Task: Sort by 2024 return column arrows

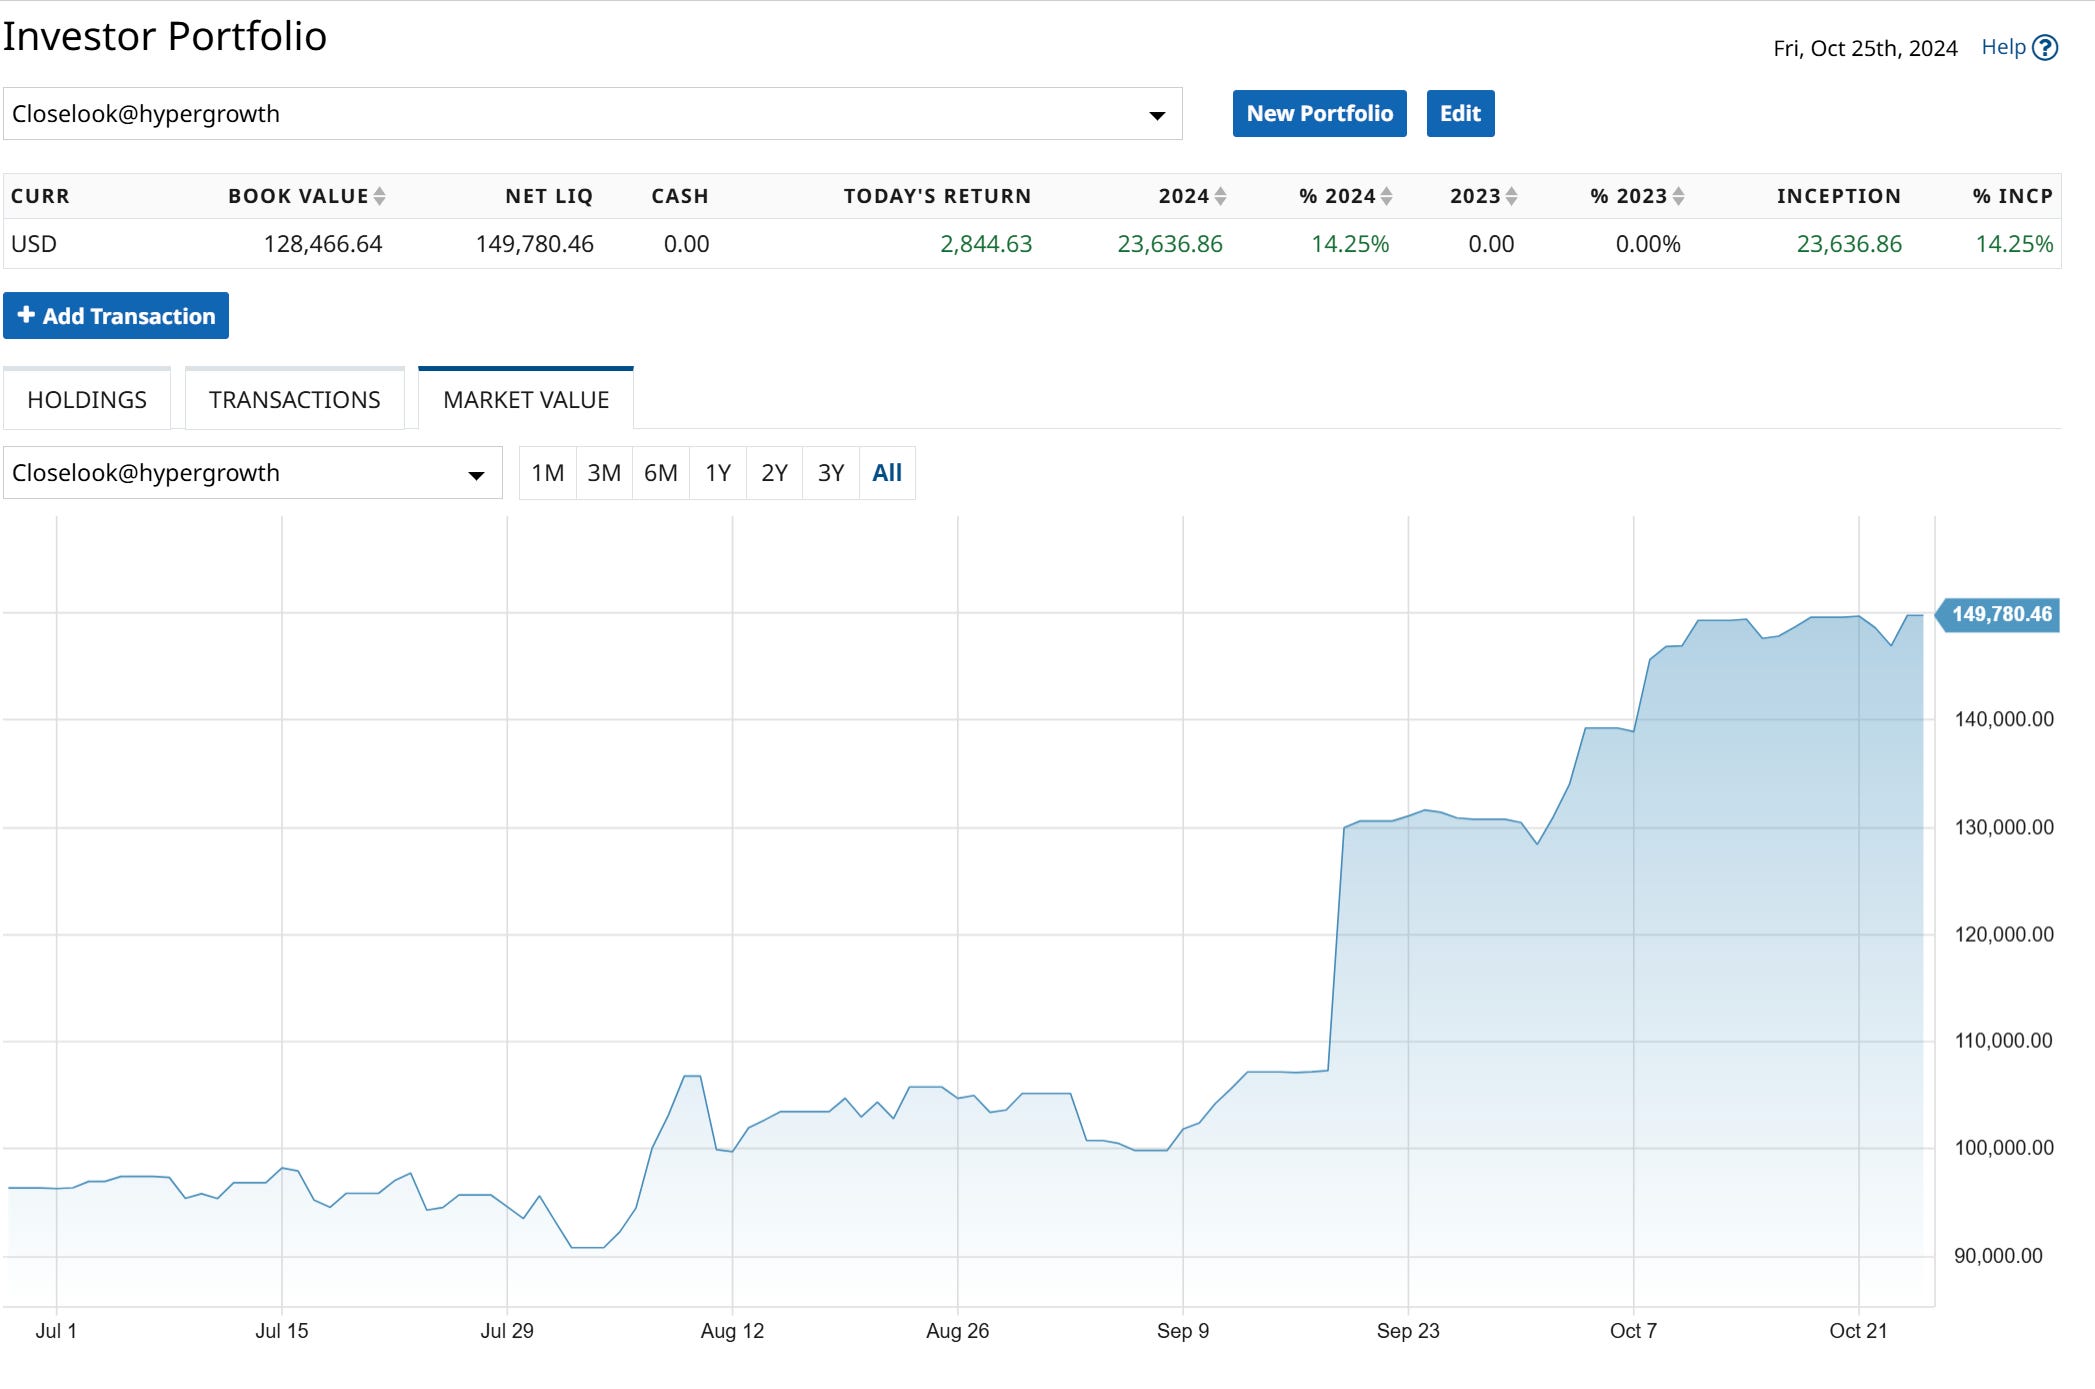Action: coord(1220,197)
